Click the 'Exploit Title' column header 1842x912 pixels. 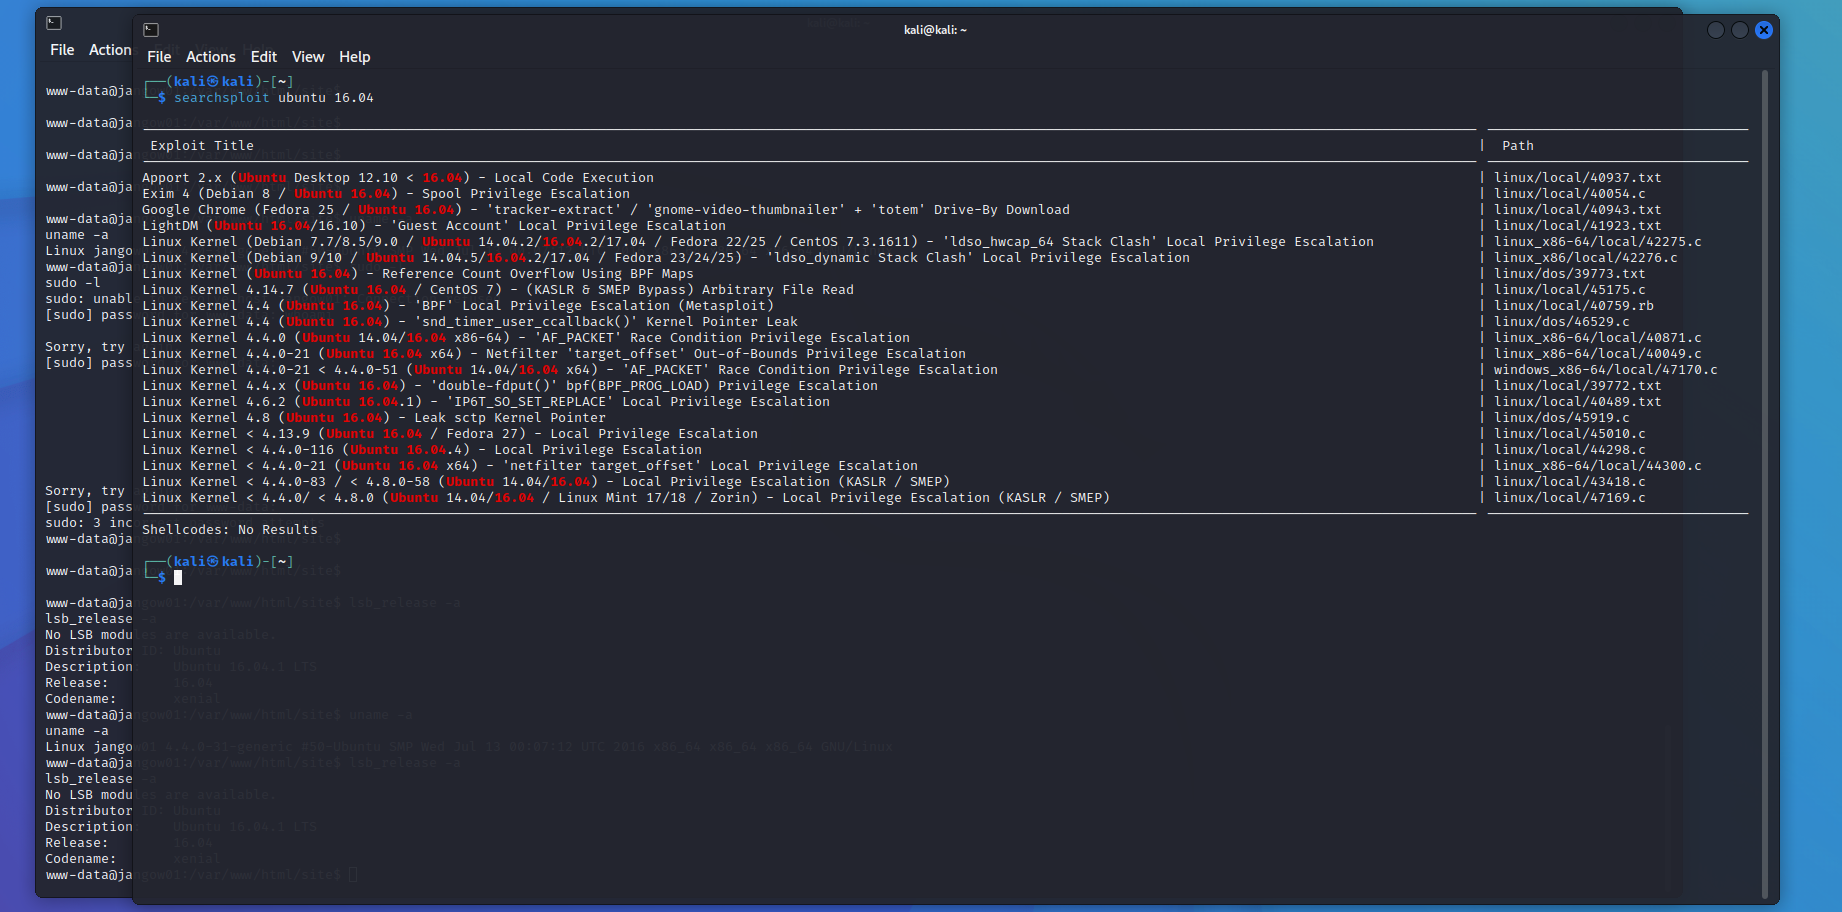[202, 146]
